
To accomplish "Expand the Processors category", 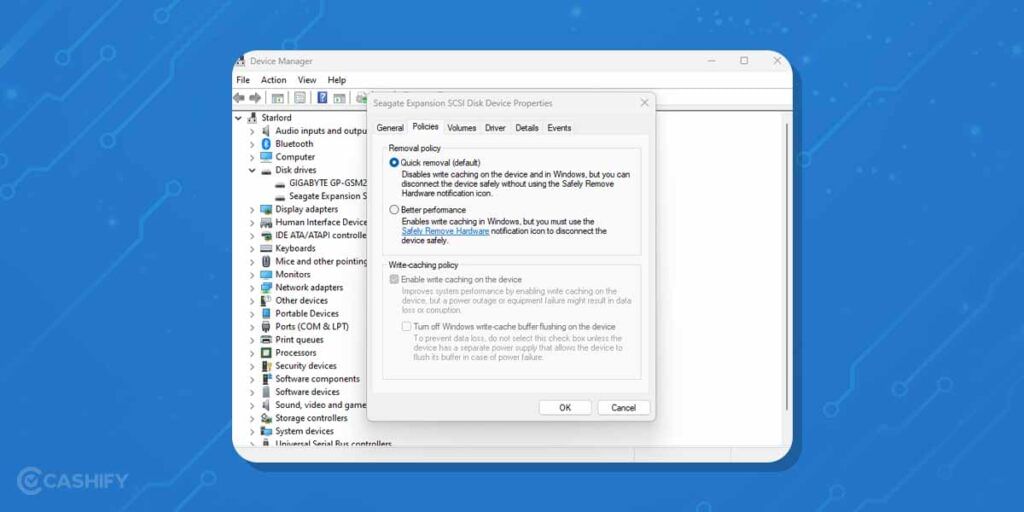I will (252, 353).
